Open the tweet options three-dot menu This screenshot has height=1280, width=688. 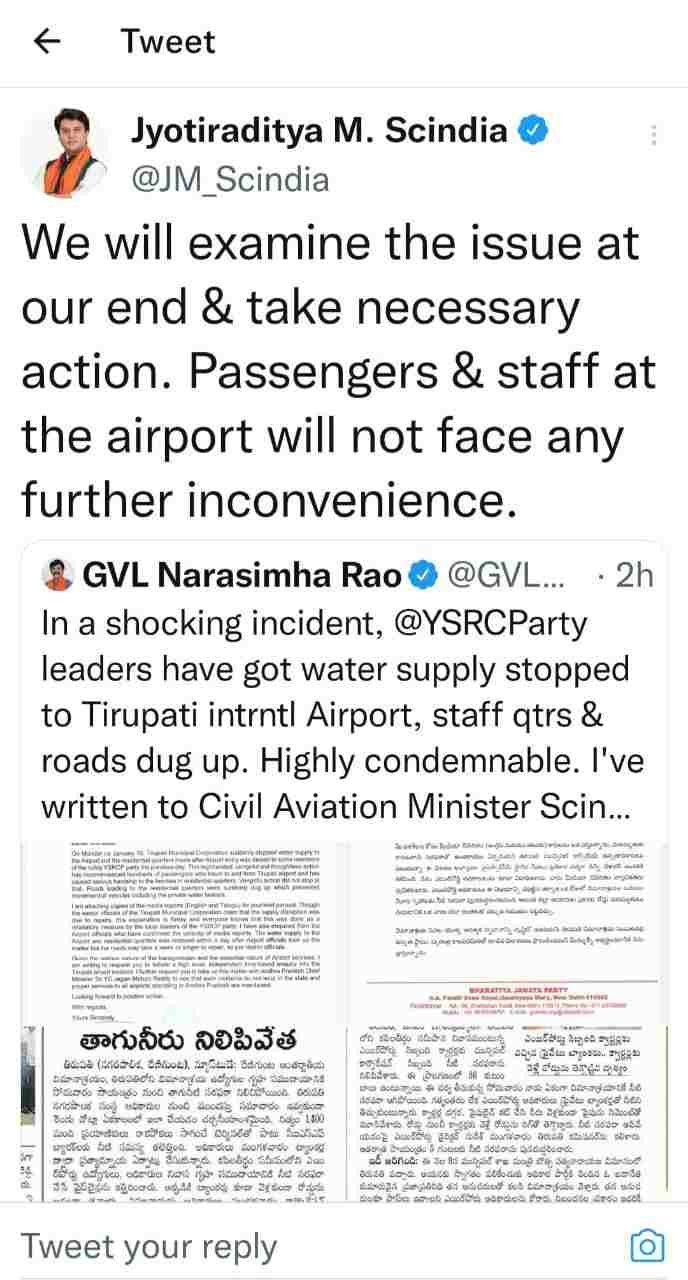pos(655,135)
